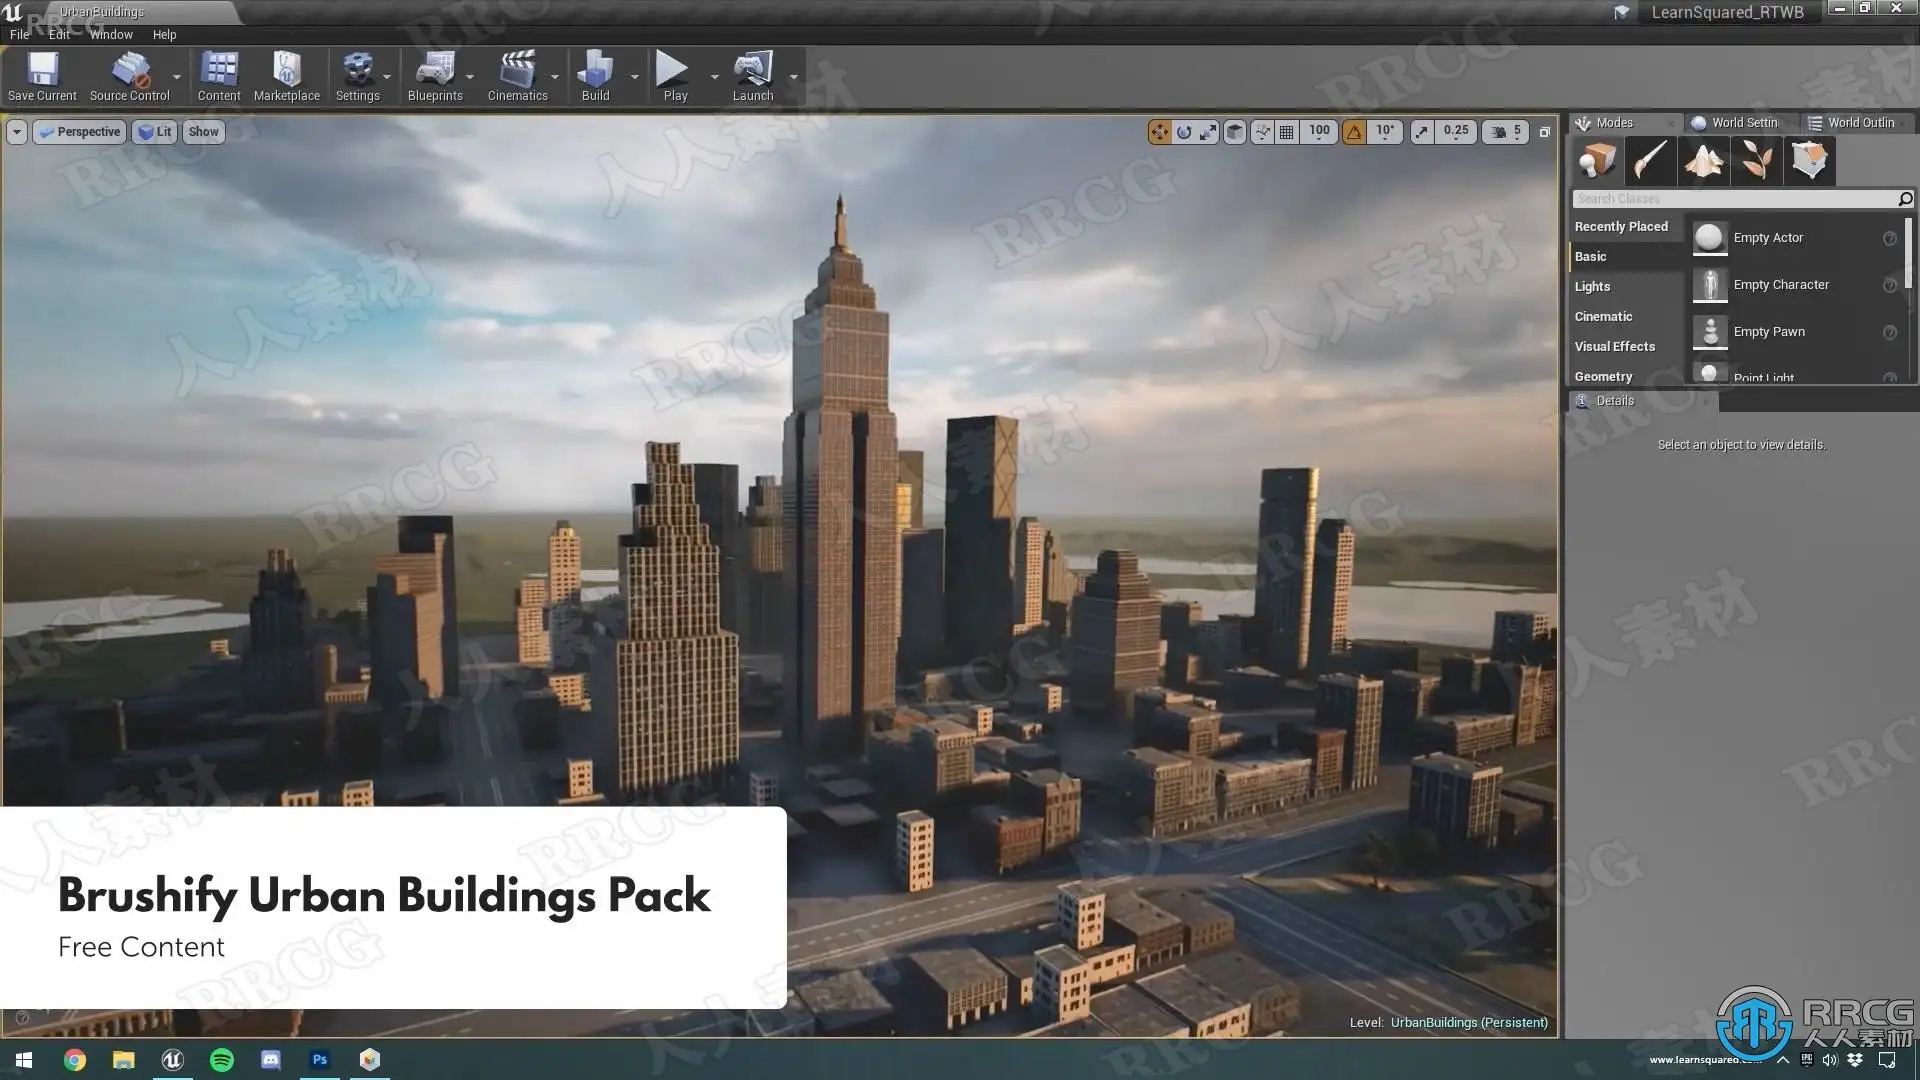Open the Window menu

click(x=111, y=35)
